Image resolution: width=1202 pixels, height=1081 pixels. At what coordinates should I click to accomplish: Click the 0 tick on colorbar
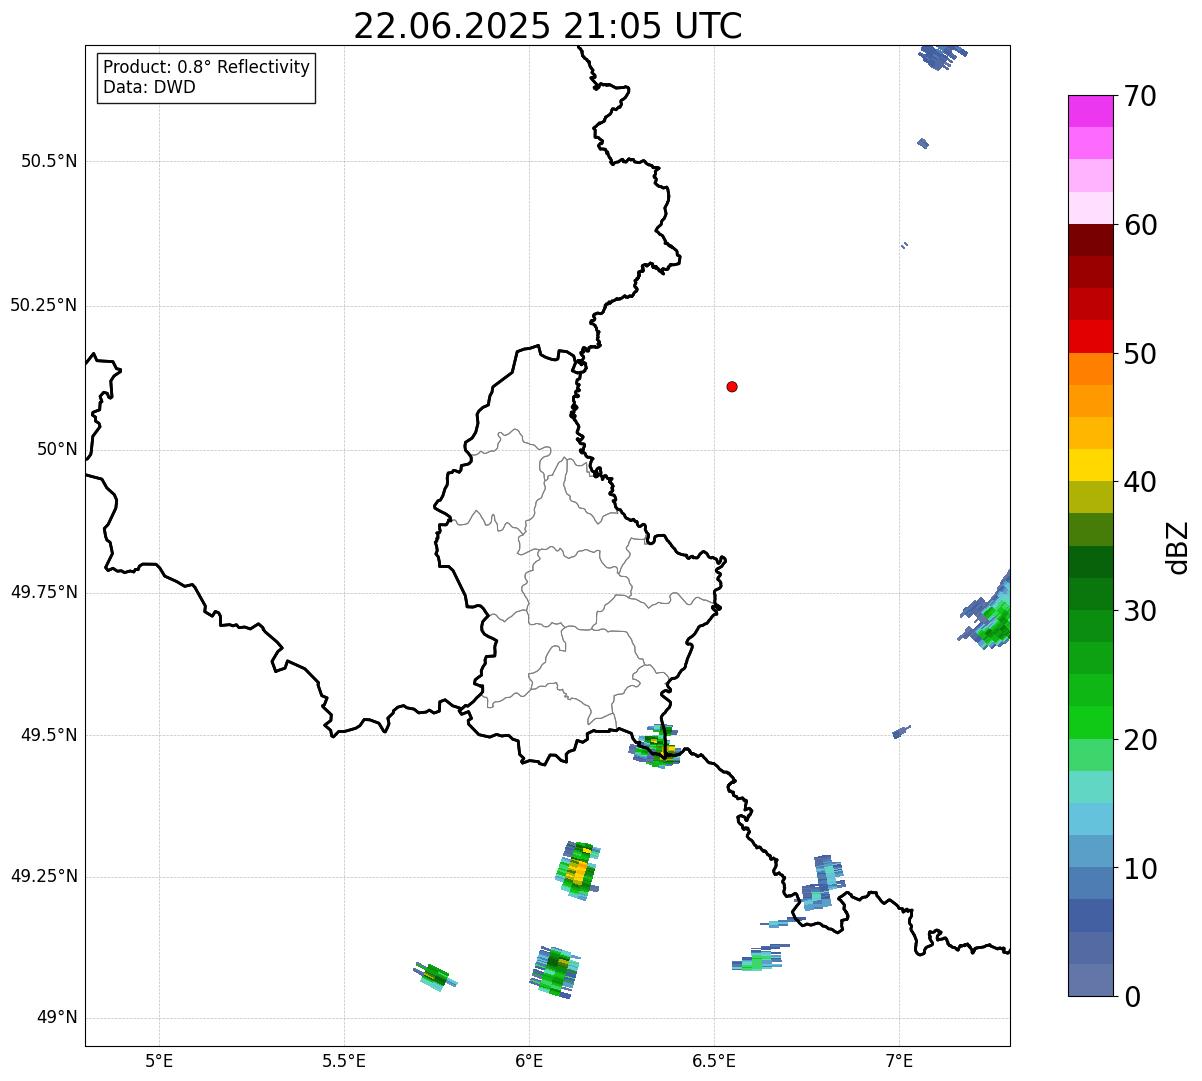pyautogui.click(x=1131, y=997)
